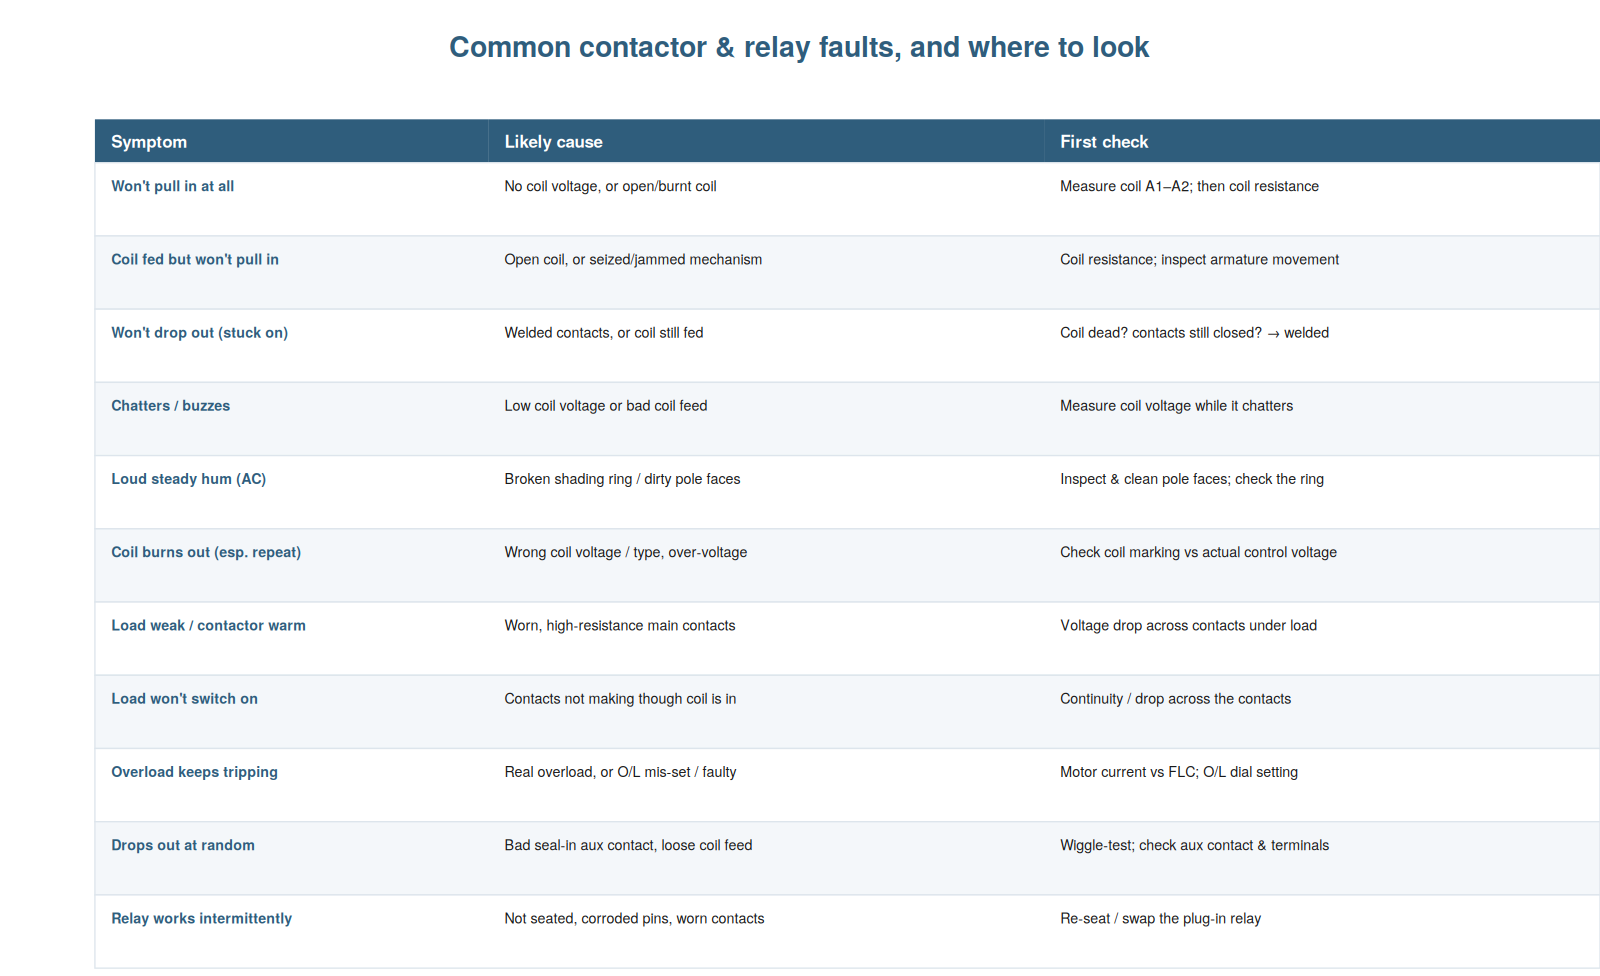Select "Coil fed but won't pull in" row label
Image resolution: width=1600 pixels, height=976 pixels.
(x=195, y=259)
